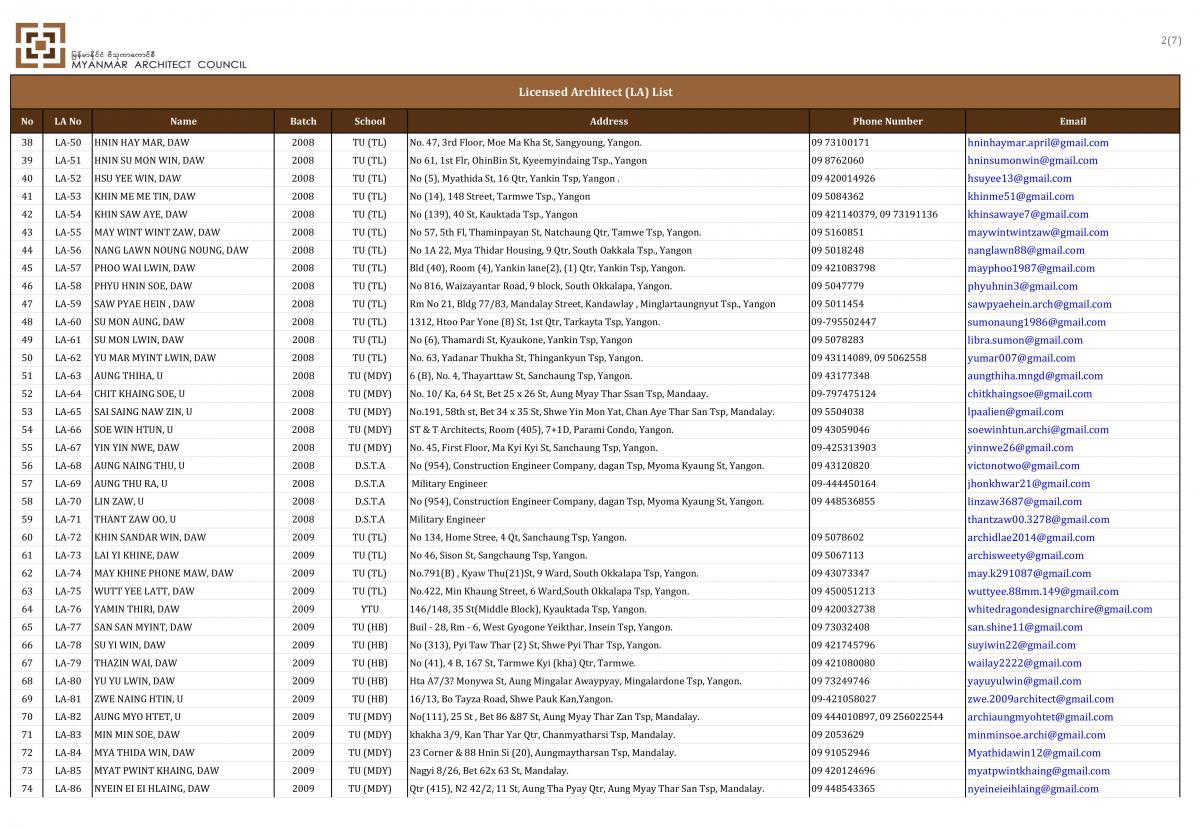Open email link mayphoo1987@gmail.com

(1031, 269)
